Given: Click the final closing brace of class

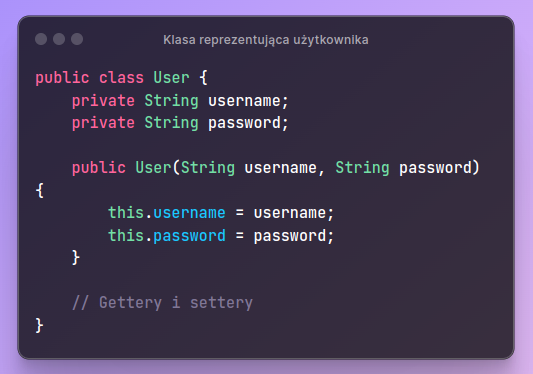Looking at the screenshot, I should [x=39, y=325].
